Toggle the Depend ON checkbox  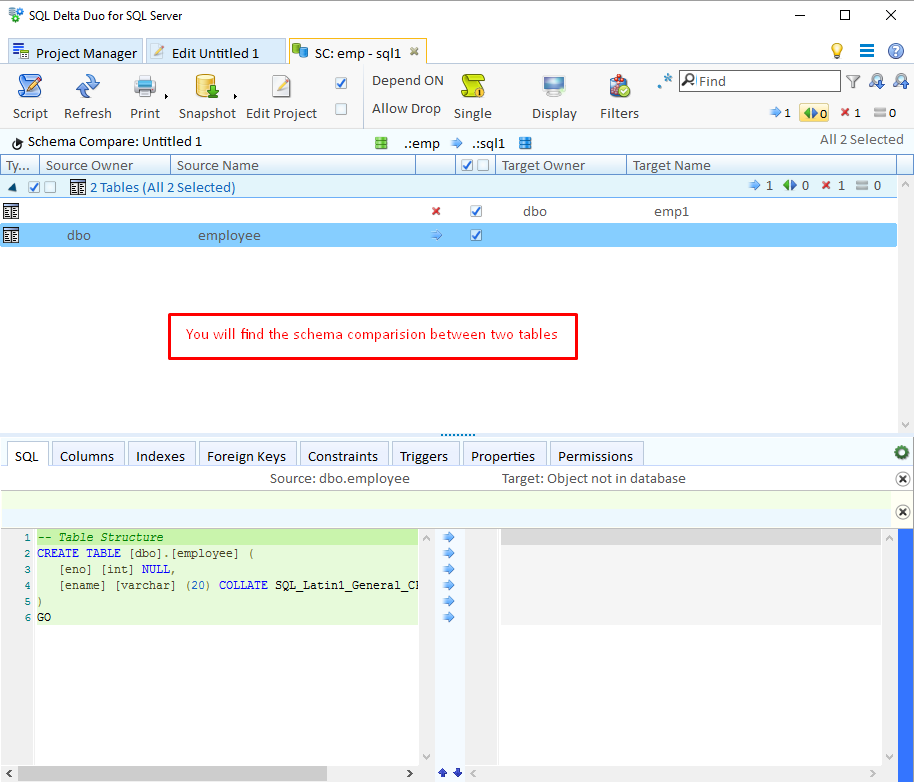coord(341,82)
